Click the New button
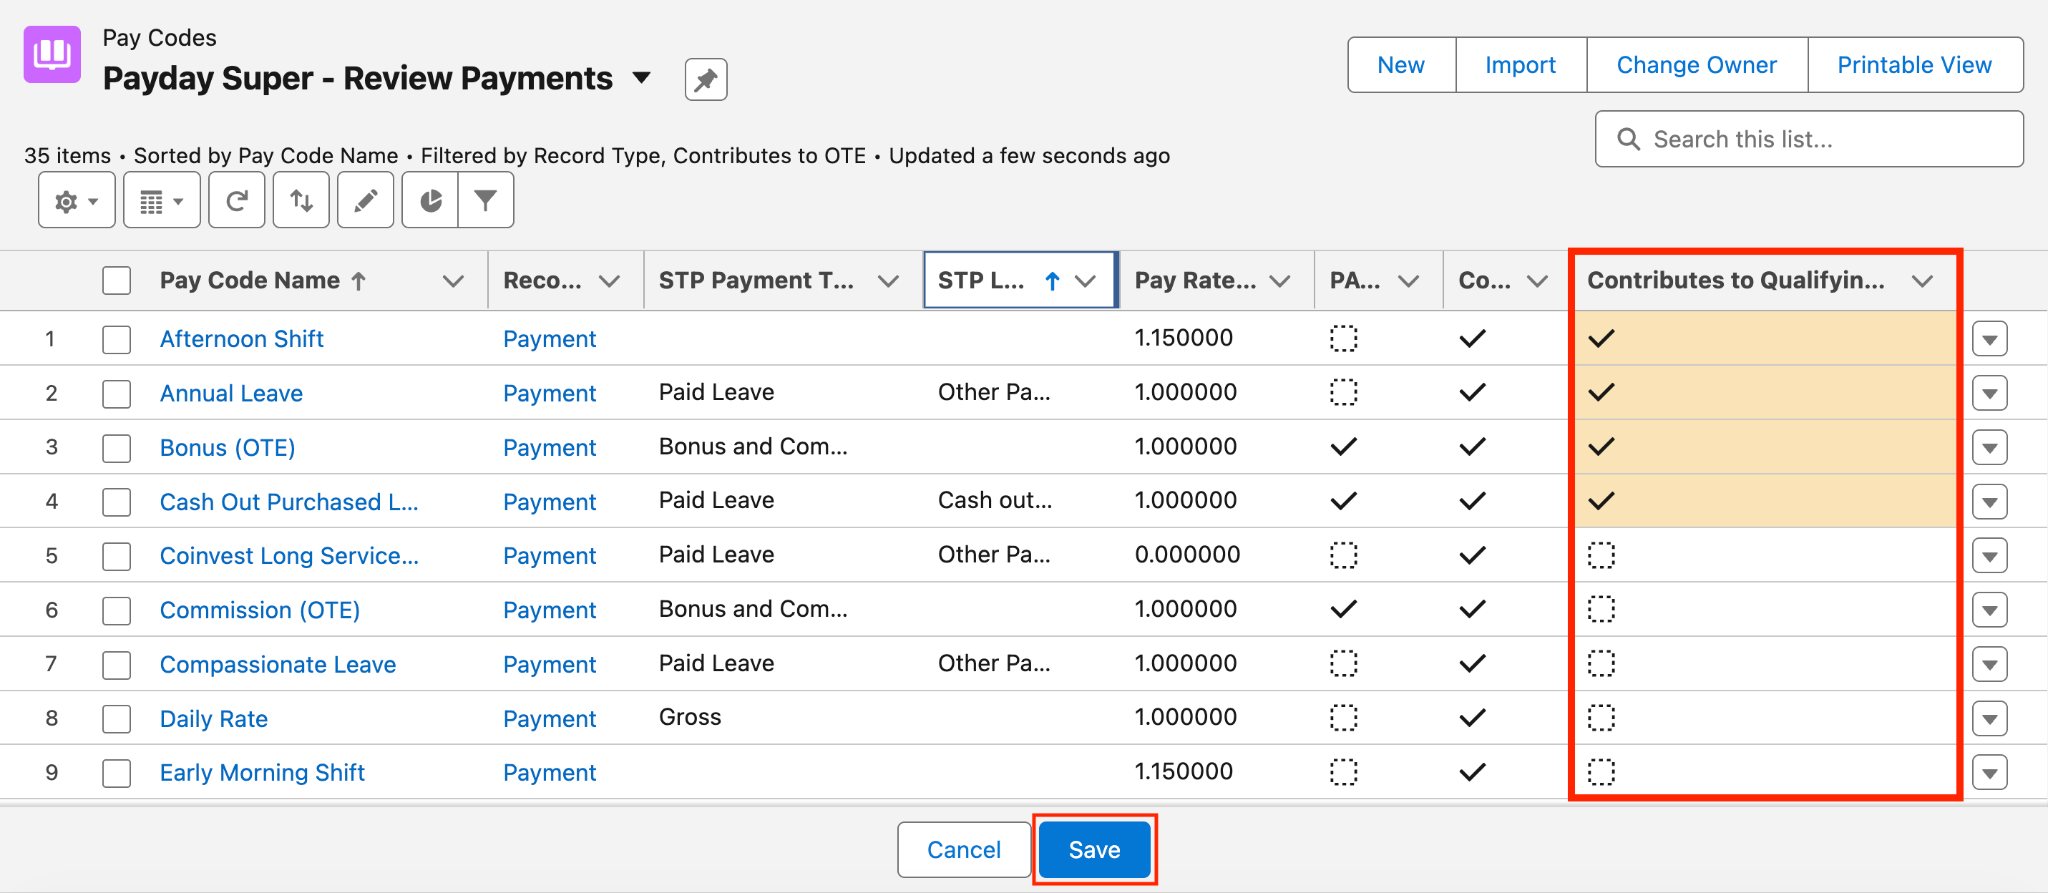 tap(1401, 65)
